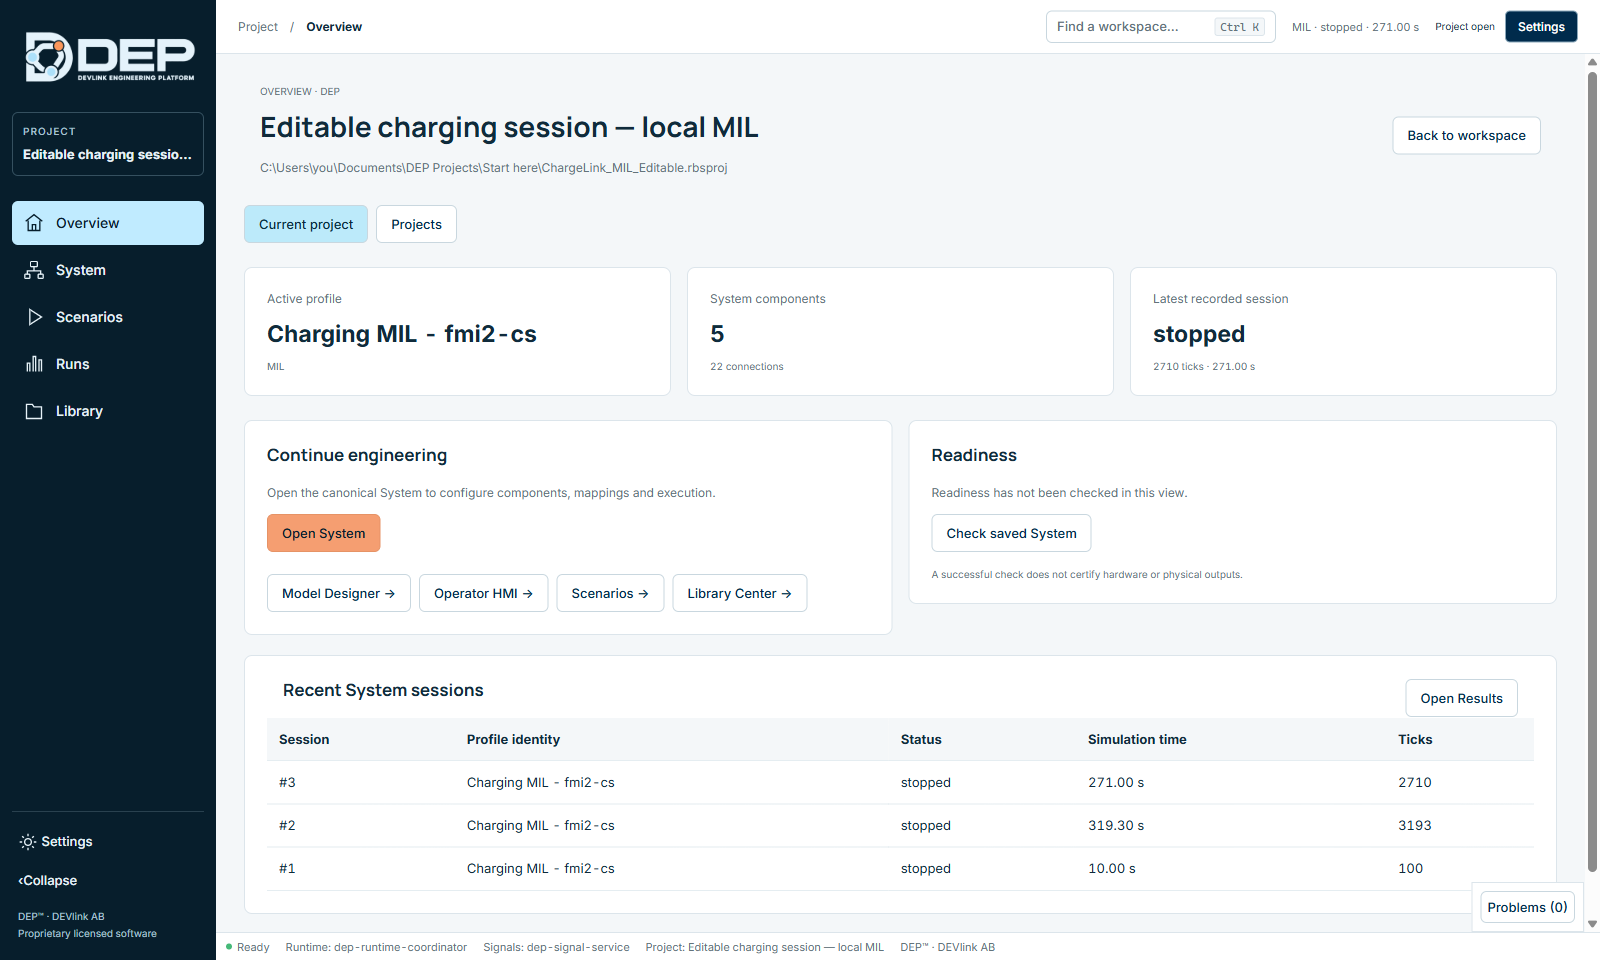
Task: Open the Project card in the sidebar
Action: click(x=108, y=144)
